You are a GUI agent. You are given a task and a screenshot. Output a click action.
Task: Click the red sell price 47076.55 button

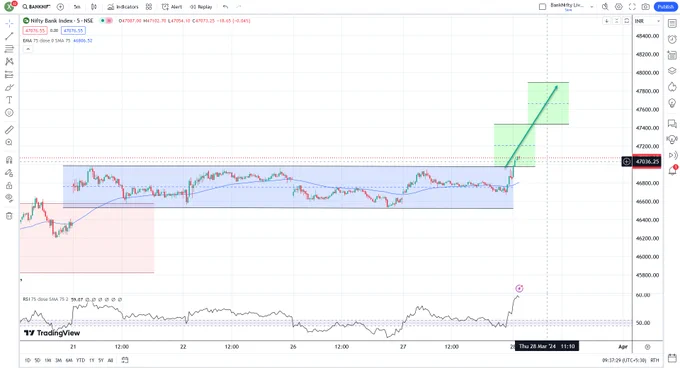coord(35,30)
